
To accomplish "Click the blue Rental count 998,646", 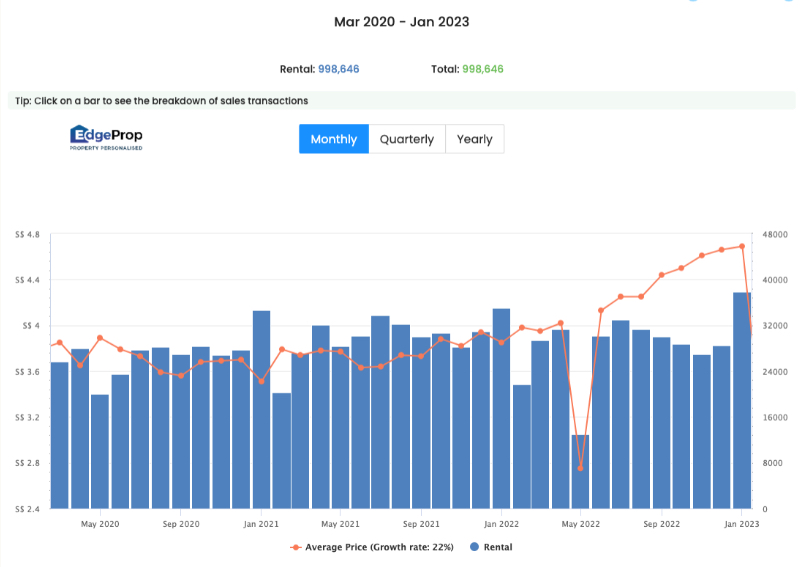I will (x=338, y=69).
